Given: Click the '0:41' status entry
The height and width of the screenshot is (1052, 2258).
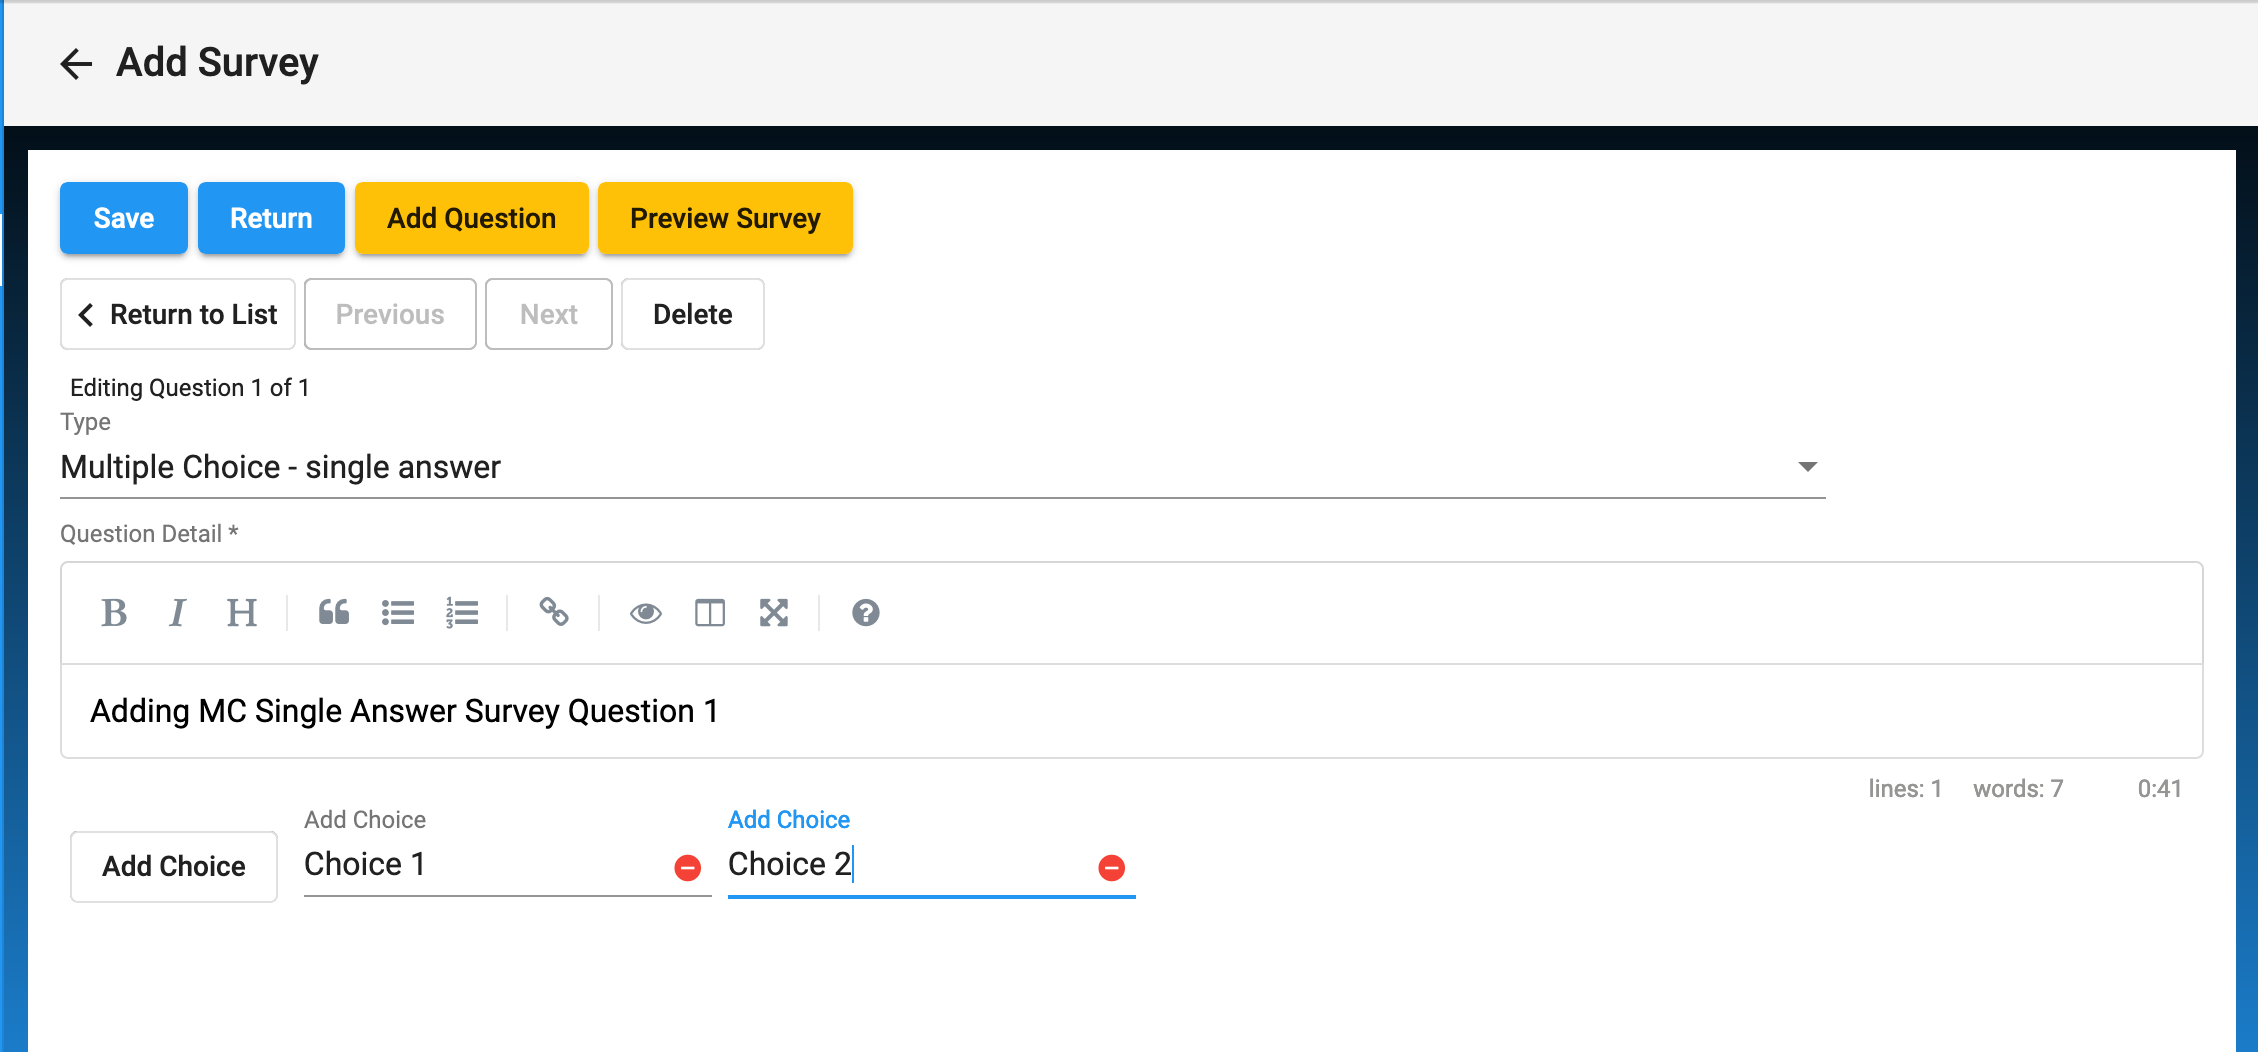Looking at the screenshot, I should pos(2160,789).
